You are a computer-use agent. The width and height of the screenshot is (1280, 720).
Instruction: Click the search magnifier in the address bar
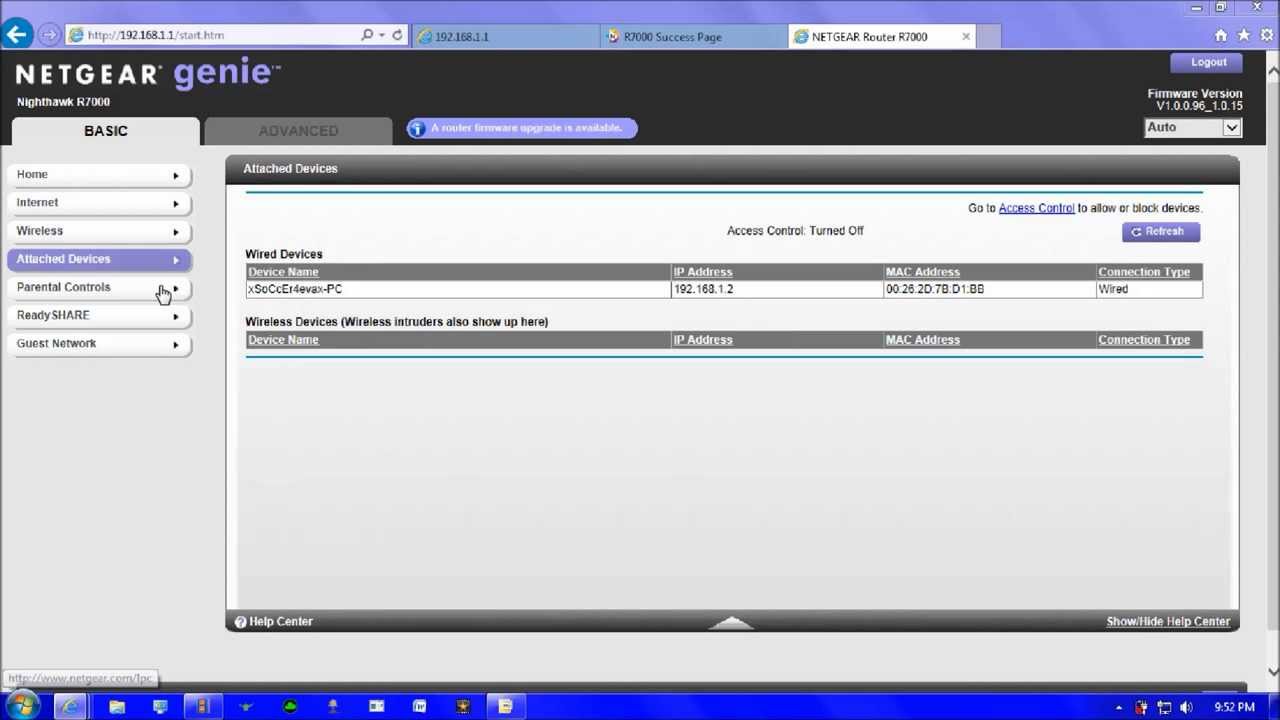click(367, 35)
